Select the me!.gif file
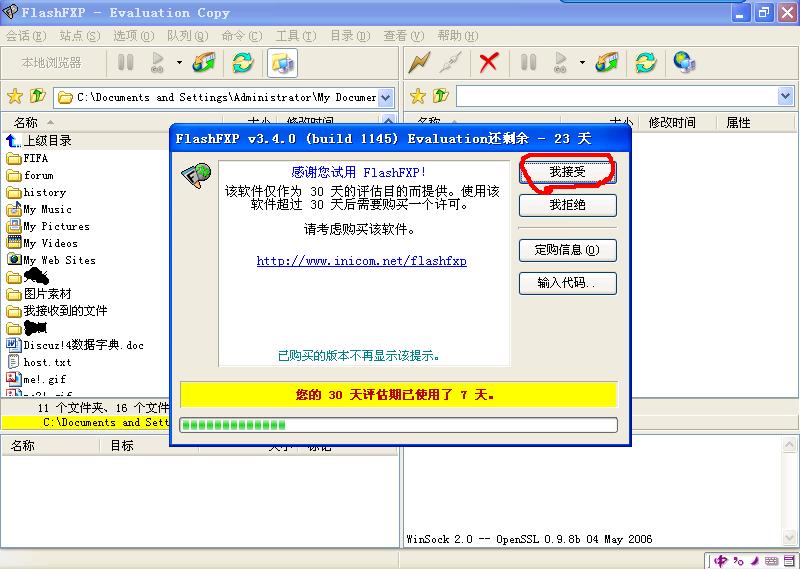The width and height of the screenshot is (800, 569). coord(36,379)
